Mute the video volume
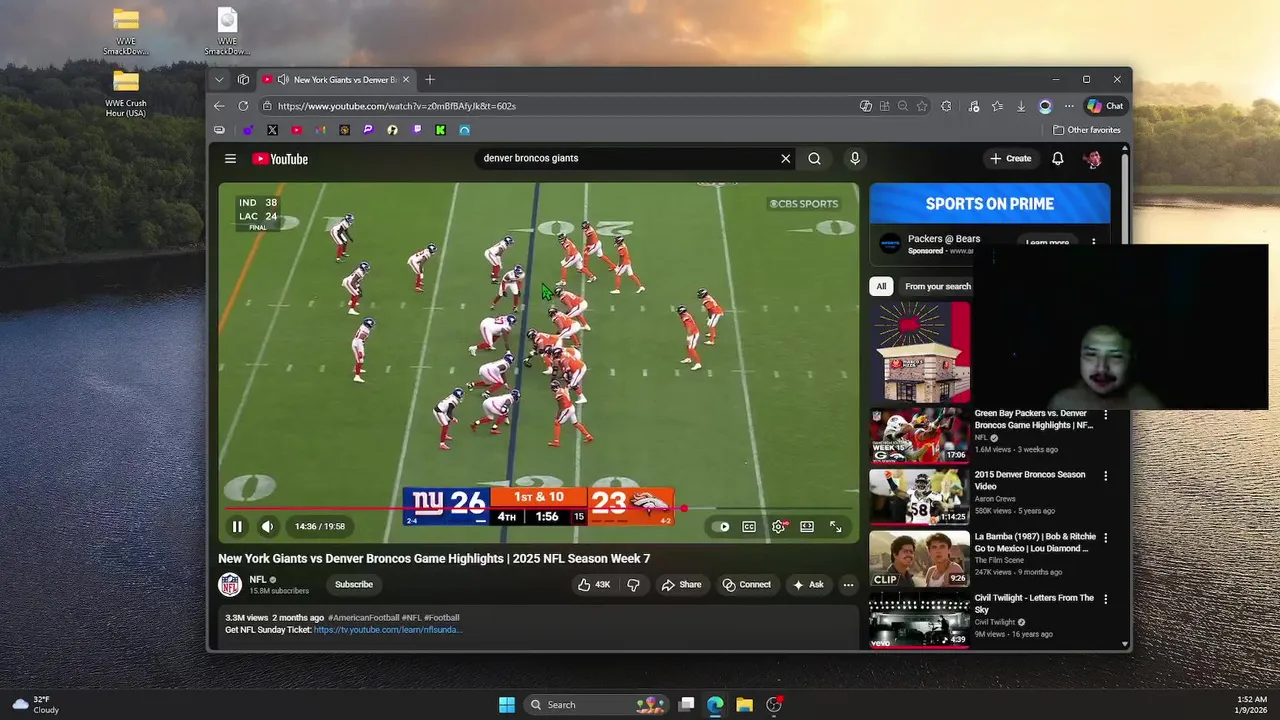The width and height of the screenshot is (1280, 720). click(267, 526)
